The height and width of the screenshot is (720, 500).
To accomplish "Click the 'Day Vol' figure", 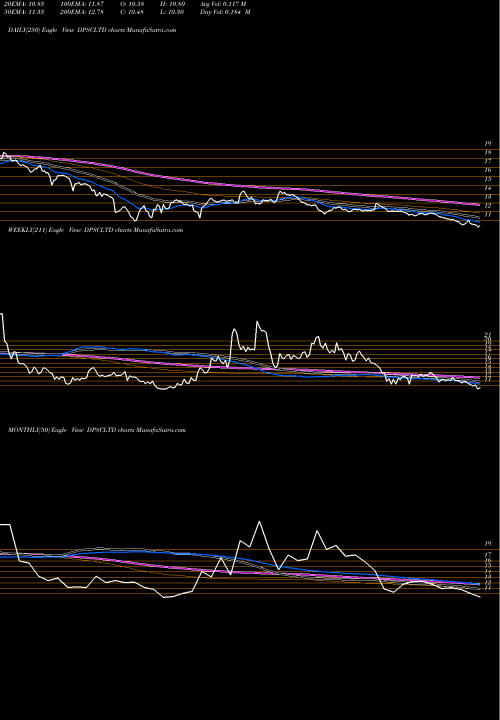I will pos(225,12).
